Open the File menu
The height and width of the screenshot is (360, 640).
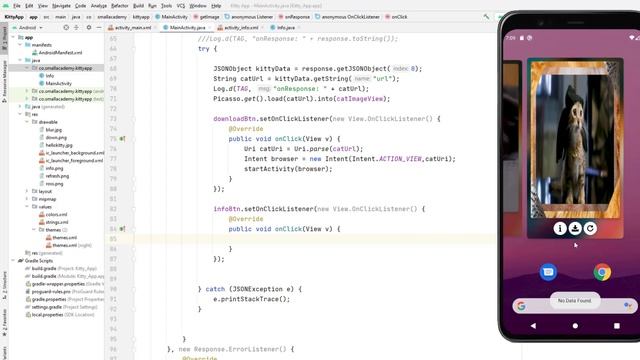coord(16,6)
